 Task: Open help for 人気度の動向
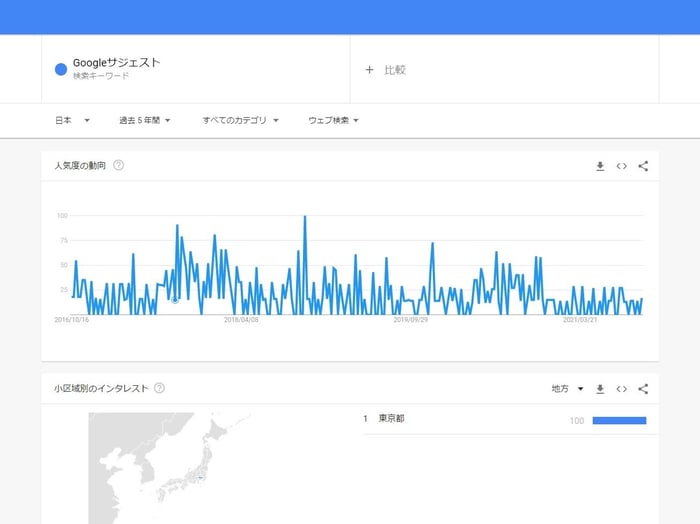(x=118, y=165)
